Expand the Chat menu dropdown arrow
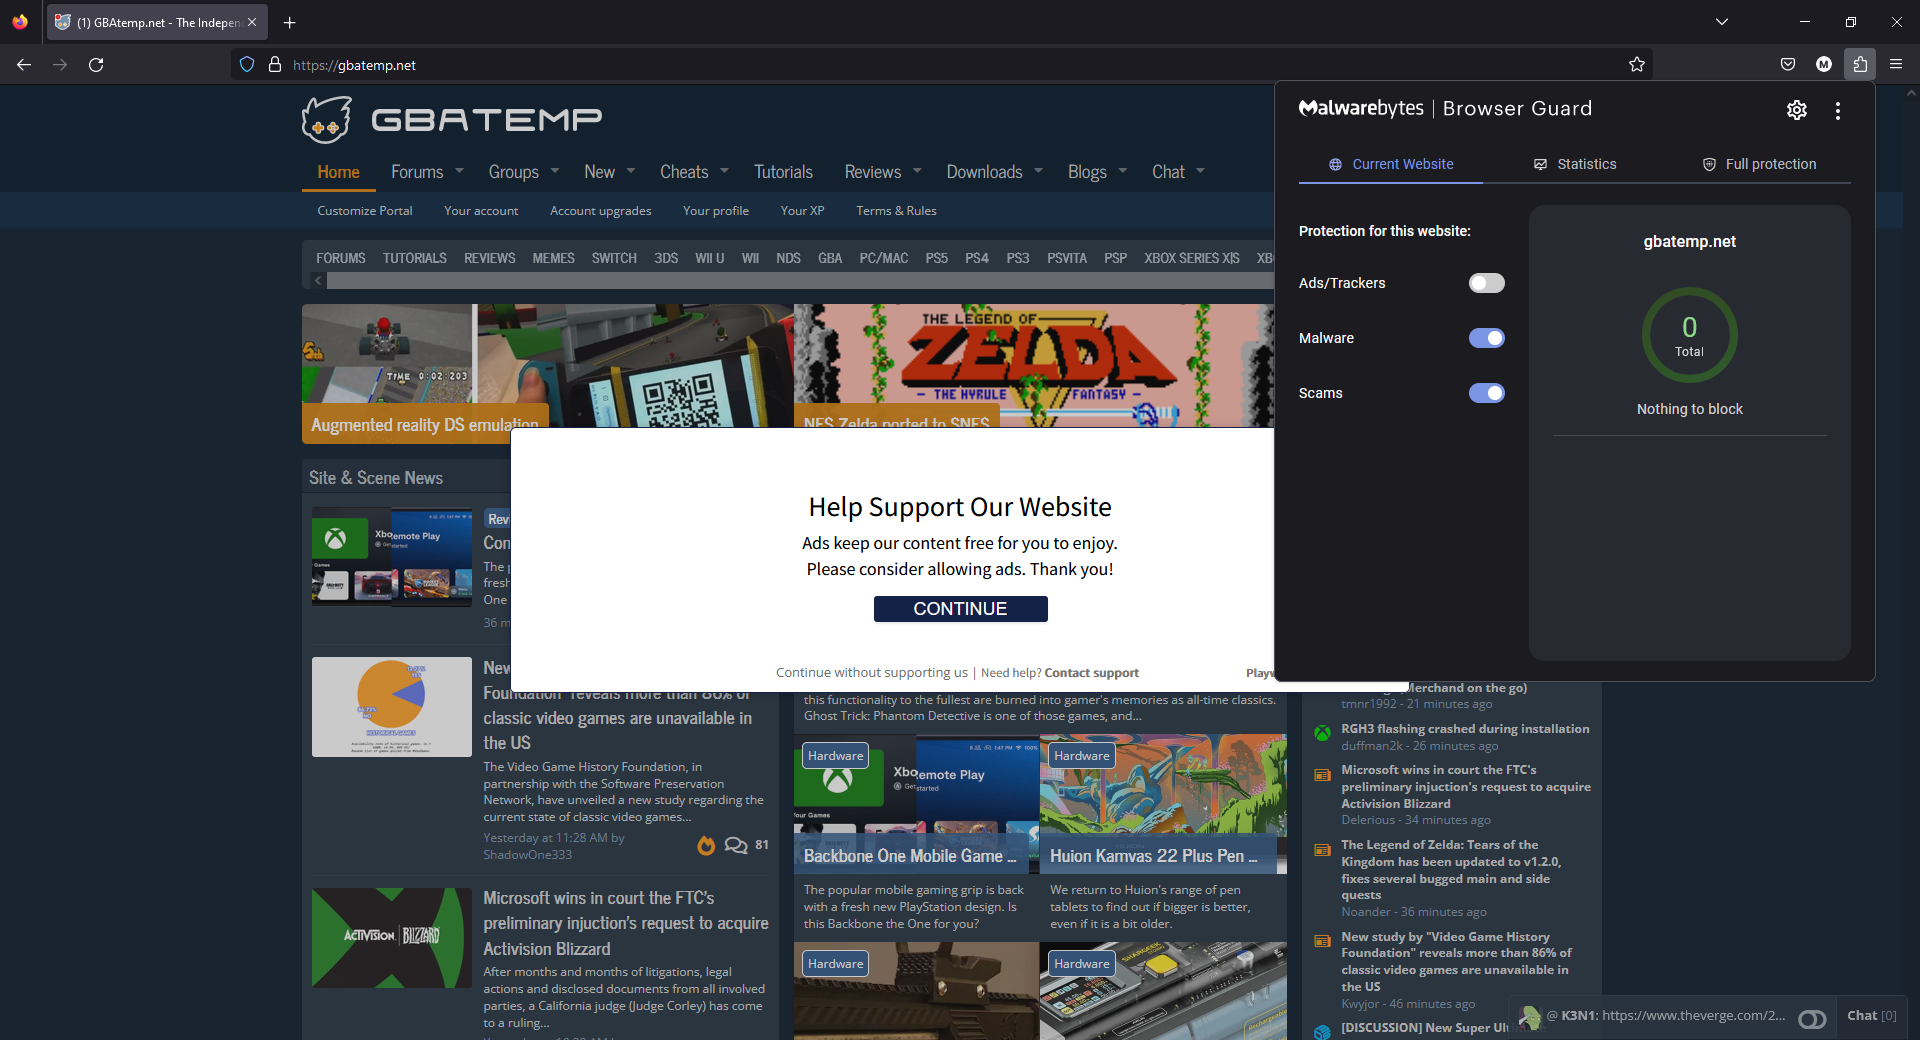Image resolution: width=1920 pixels, height=1040 pixels. tap(1201, 171)
